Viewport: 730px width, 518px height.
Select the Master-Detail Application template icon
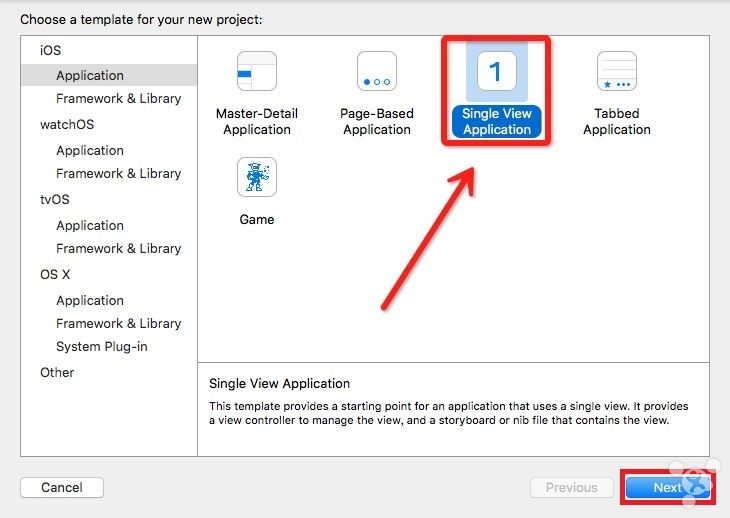coord(257,72)
